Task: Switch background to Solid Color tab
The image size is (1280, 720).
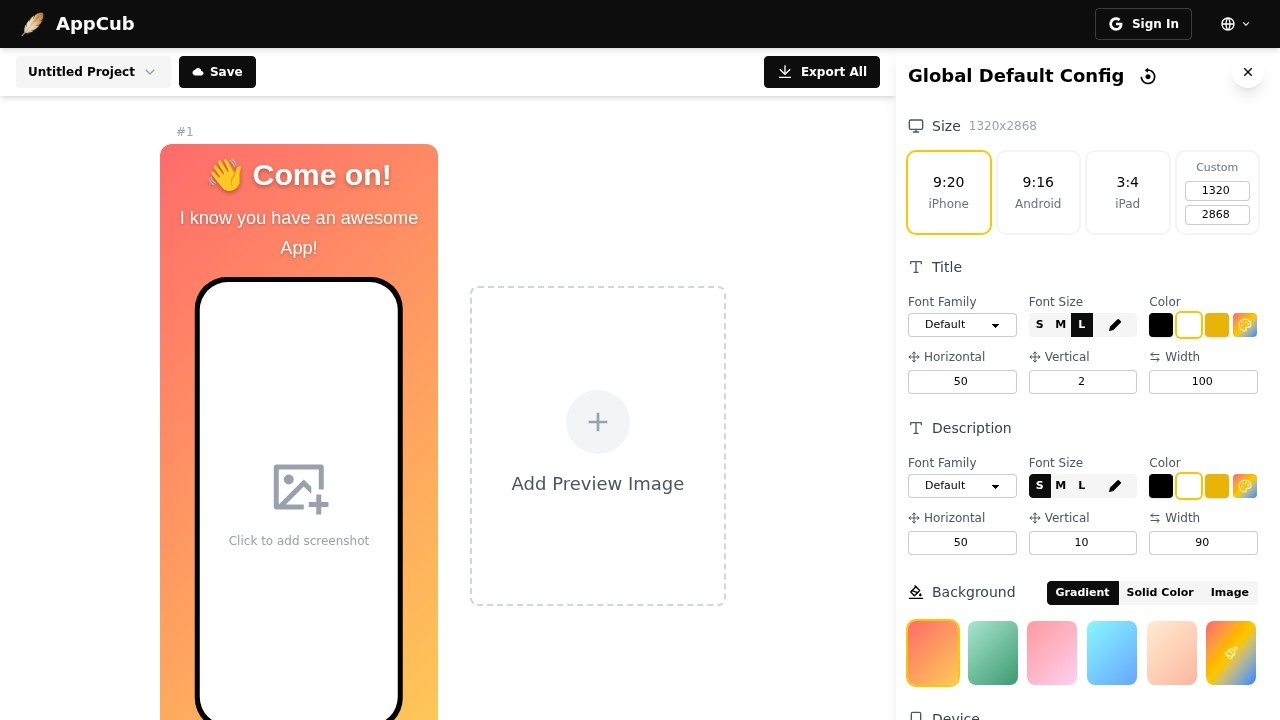Action: click(x=1159, y=593)
